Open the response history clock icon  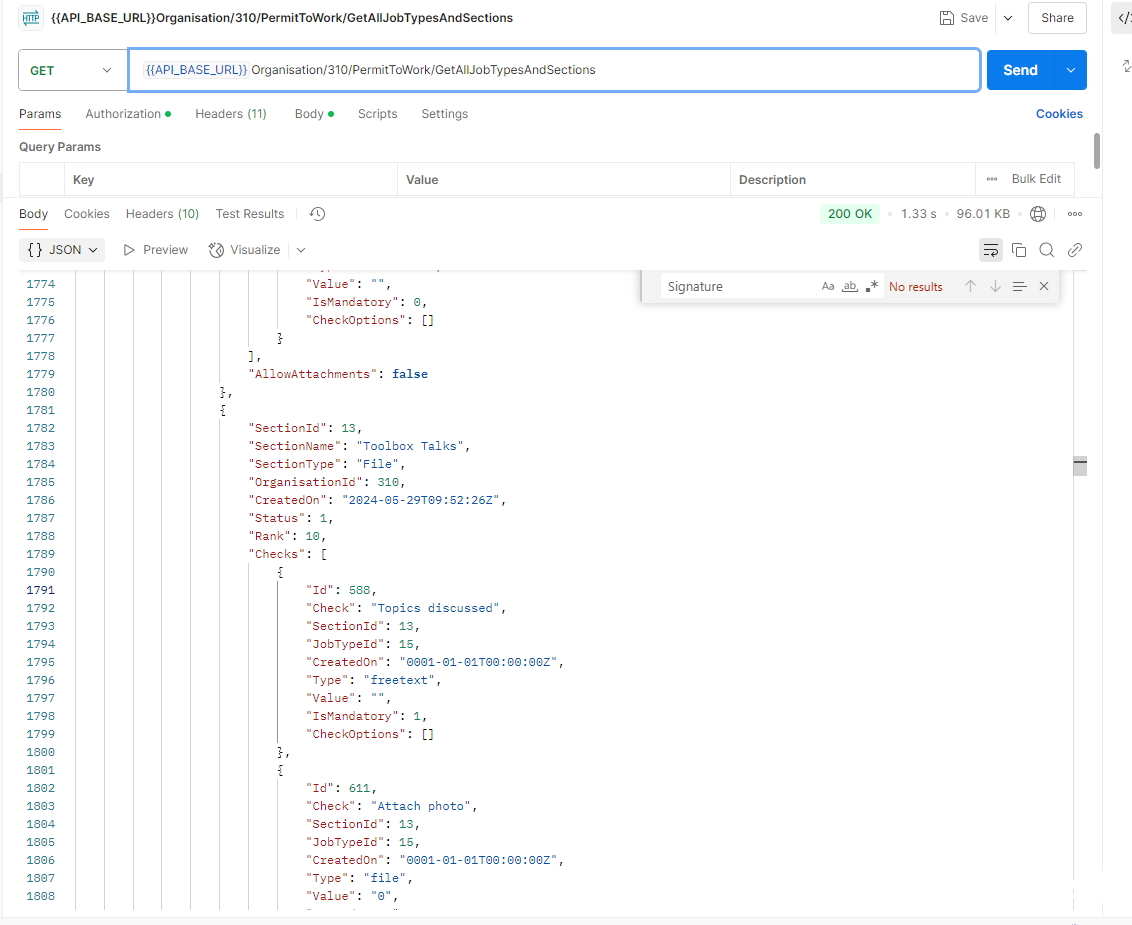tap(318, 214)
